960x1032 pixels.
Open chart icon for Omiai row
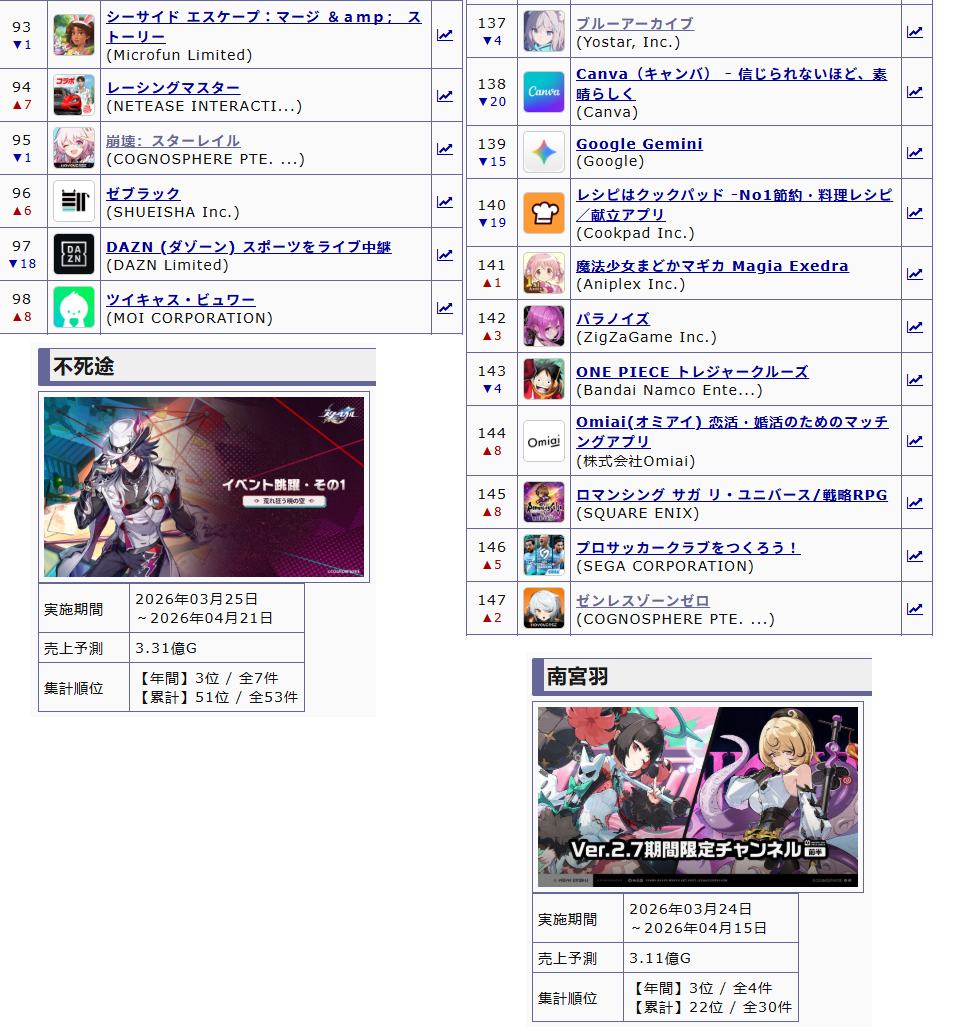point(915,441)
